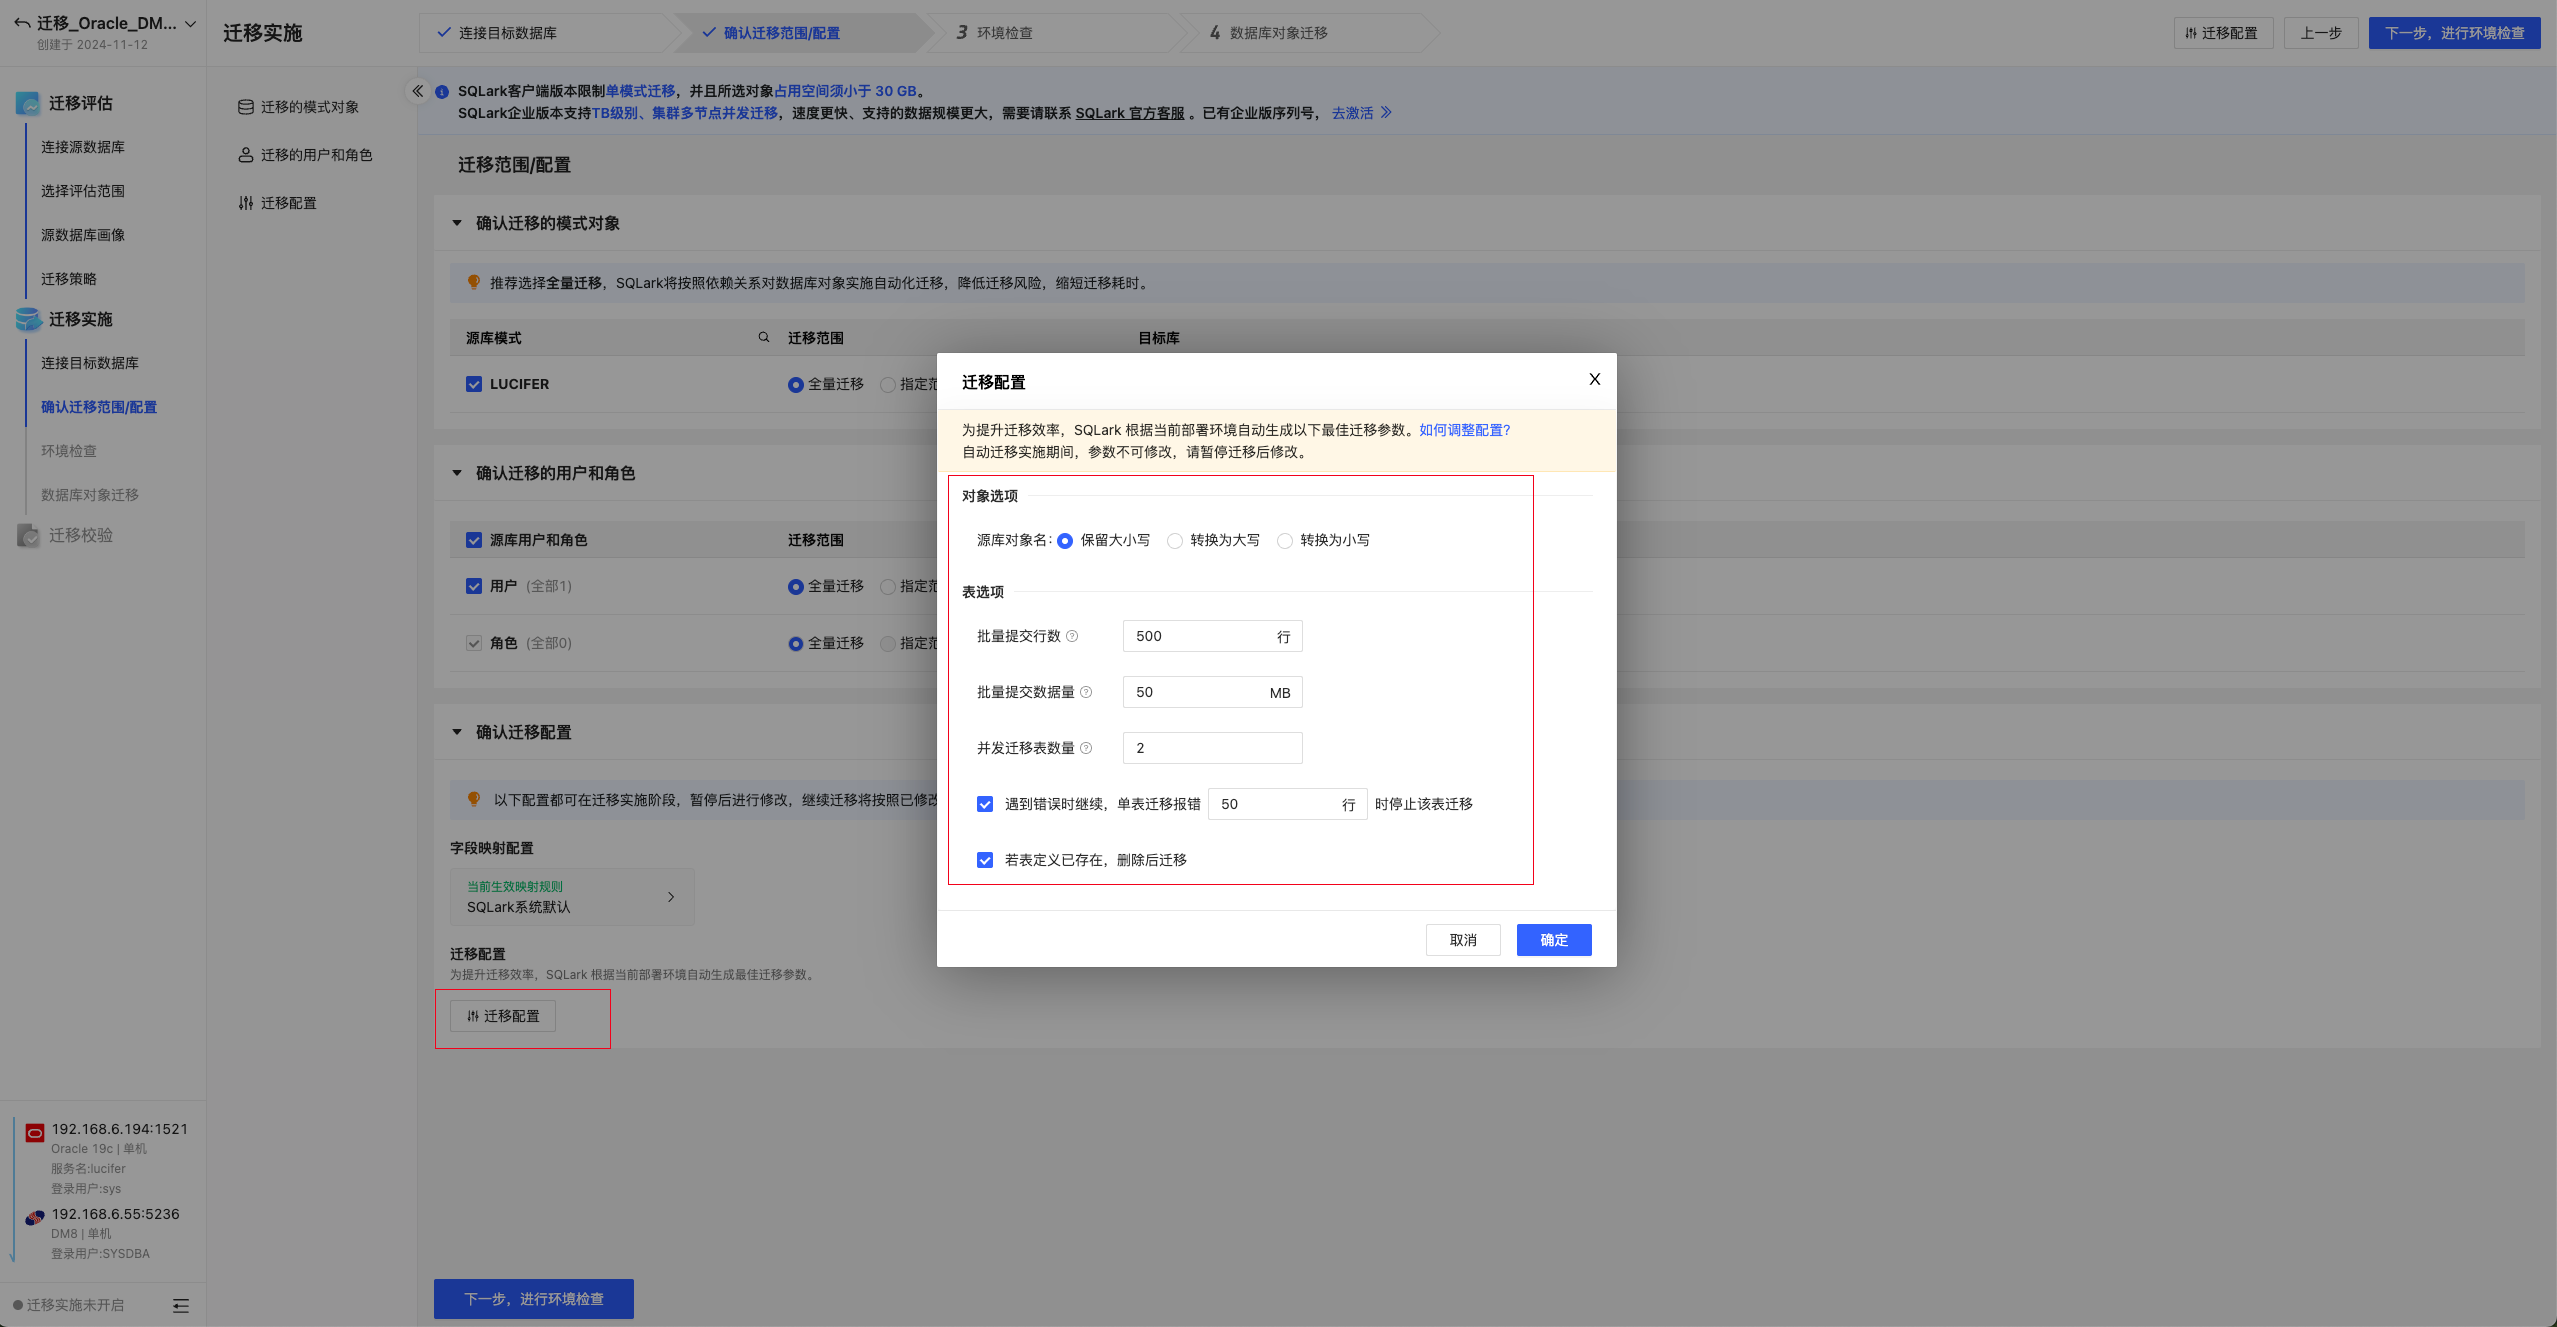Uncheck the LUCIFER schema checkbox
This screenshot has height=1327, width=2557.
(x=473, y=384)
